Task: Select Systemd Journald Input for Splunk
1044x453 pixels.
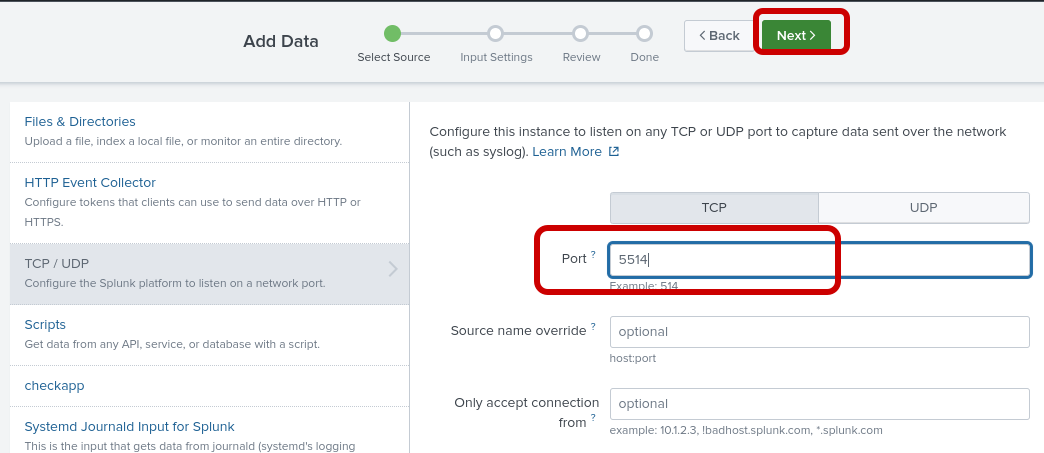Action: tap(129, 427)
